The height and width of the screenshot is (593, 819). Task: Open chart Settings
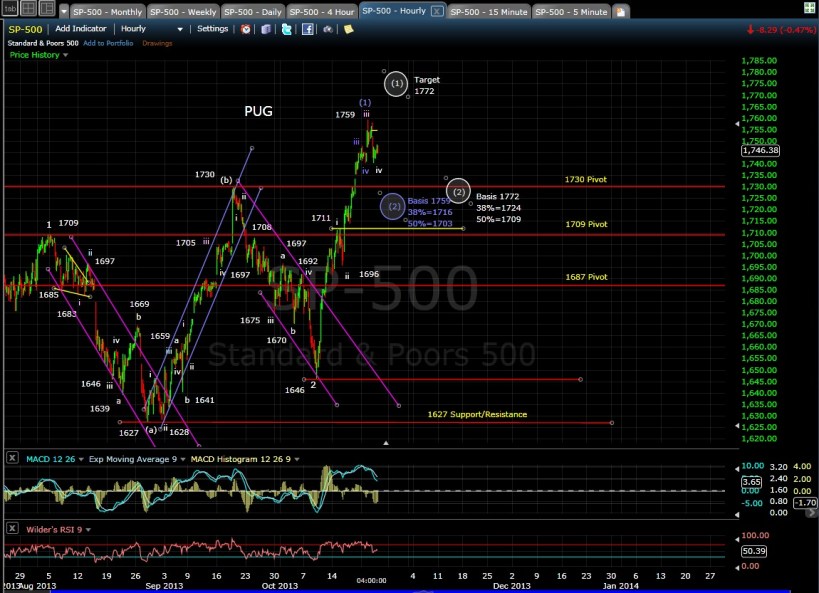click(x=213, y=29)
